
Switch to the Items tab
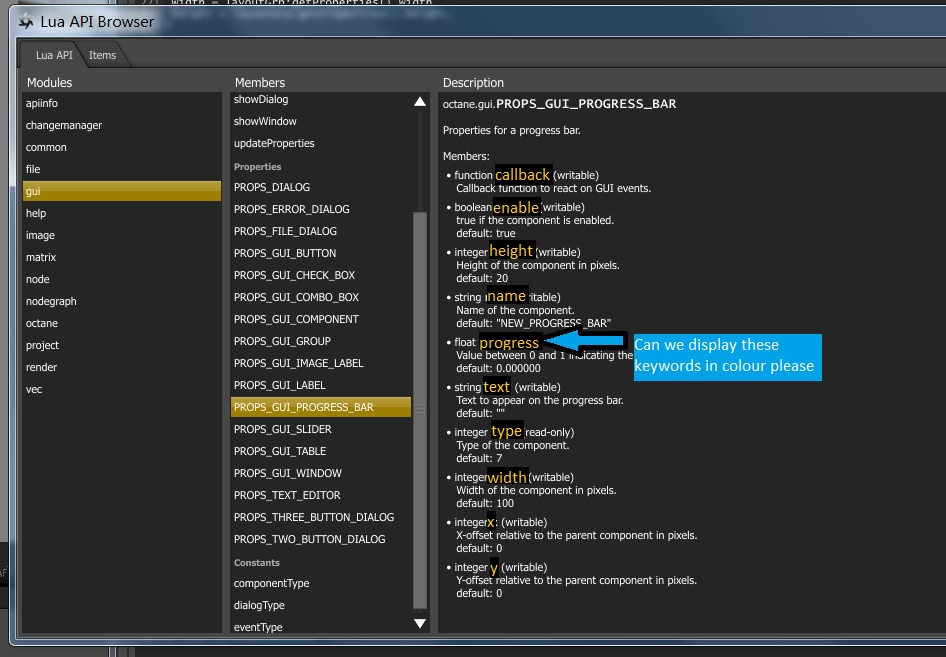[x=102, y=55]
